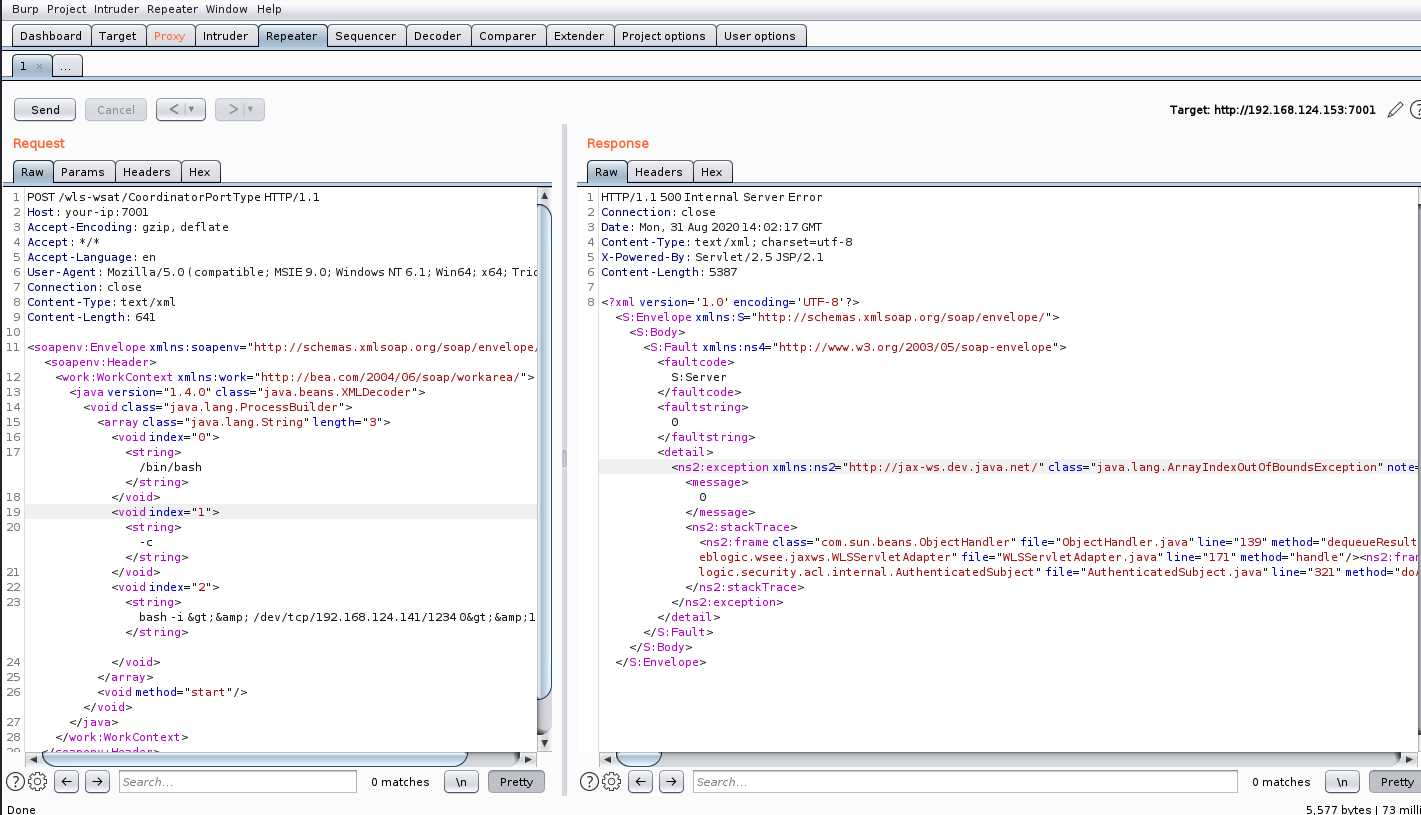Select the Repeater tool tab

[292, 36]
